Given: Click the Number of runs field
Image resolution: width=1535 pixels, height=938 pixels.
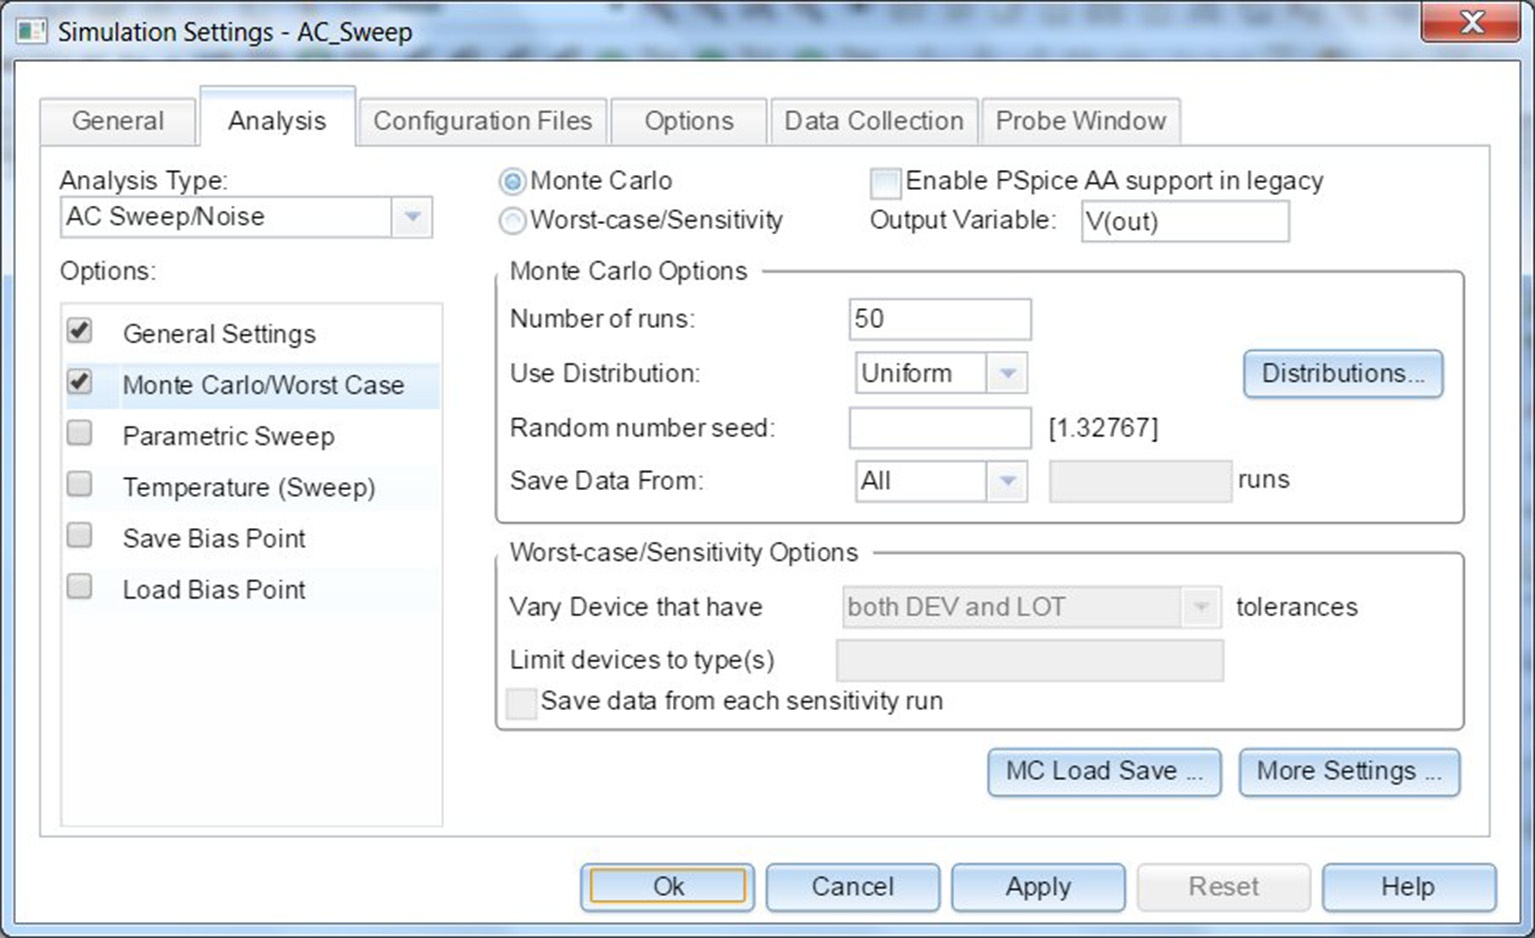Looking at the screenshot, I should pos(939,319).
